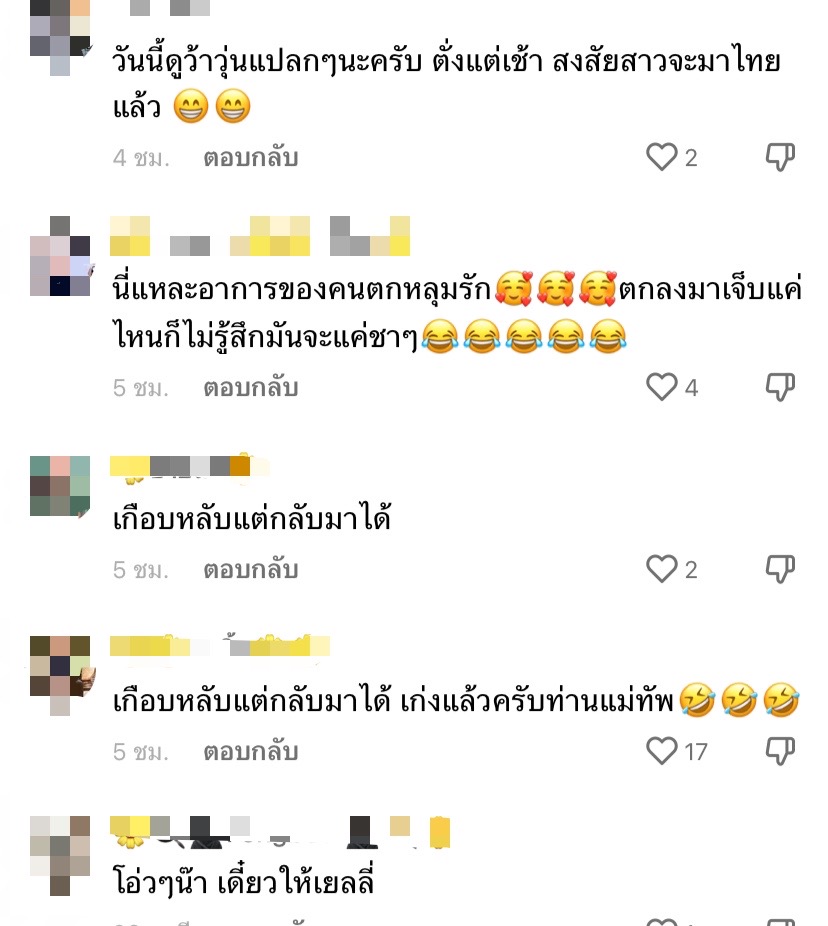Like the falling-in-love comment with 4 likes
828x926 pixels.
point(661,387)
